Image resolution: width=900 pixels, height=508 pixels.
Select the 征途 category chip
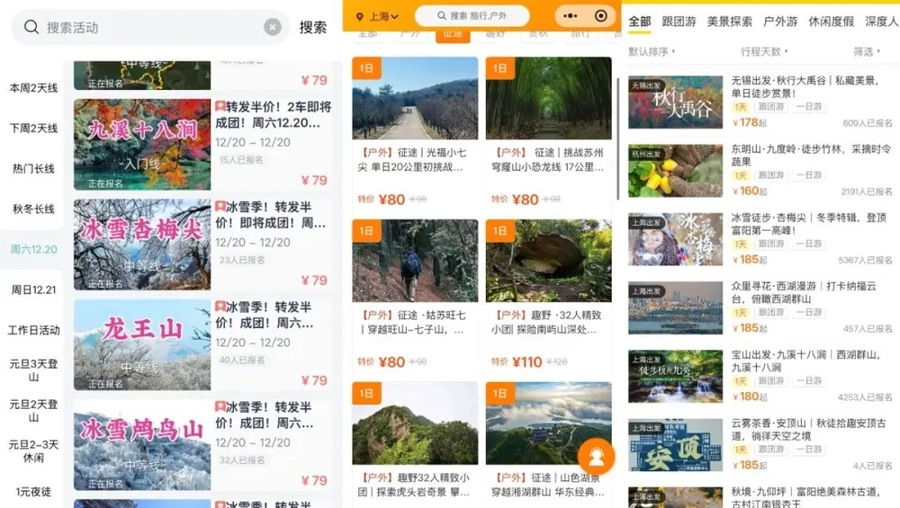coord(453,34)
